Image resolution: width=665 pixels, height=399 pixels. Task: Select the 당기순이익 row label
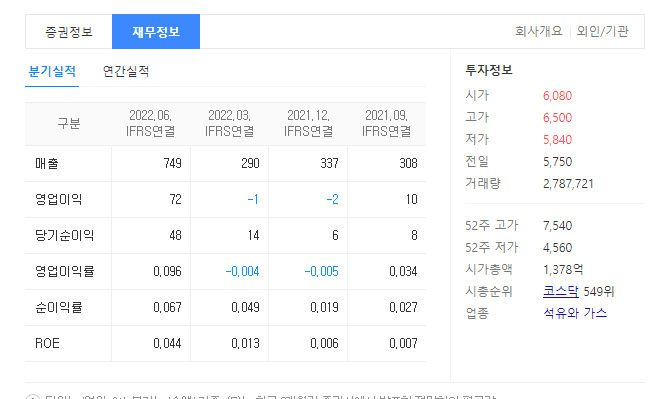point(64,235)
